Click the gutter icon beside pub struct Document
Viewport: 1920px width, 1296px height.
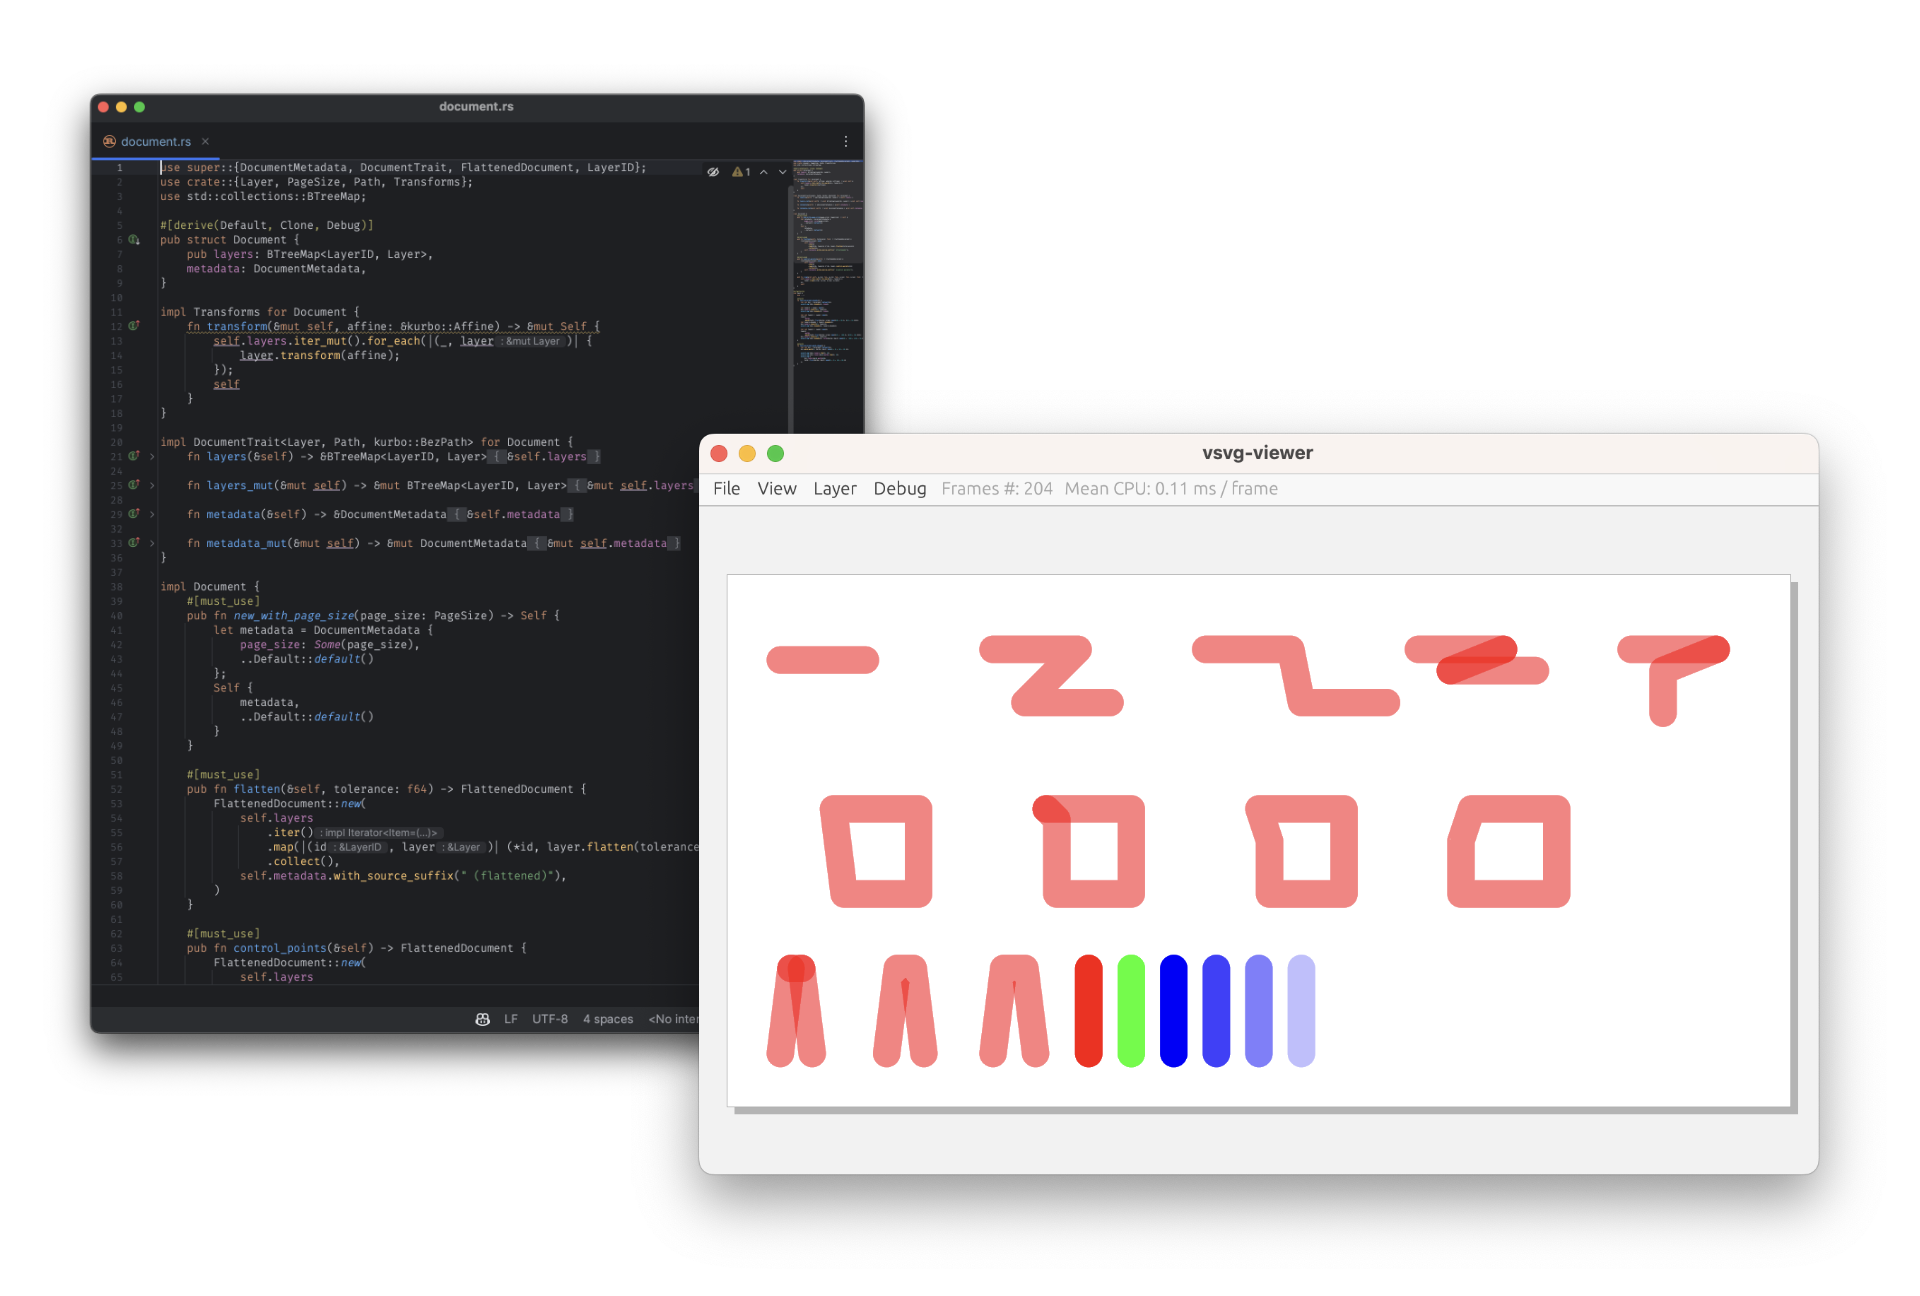click(x=132, y=239)
